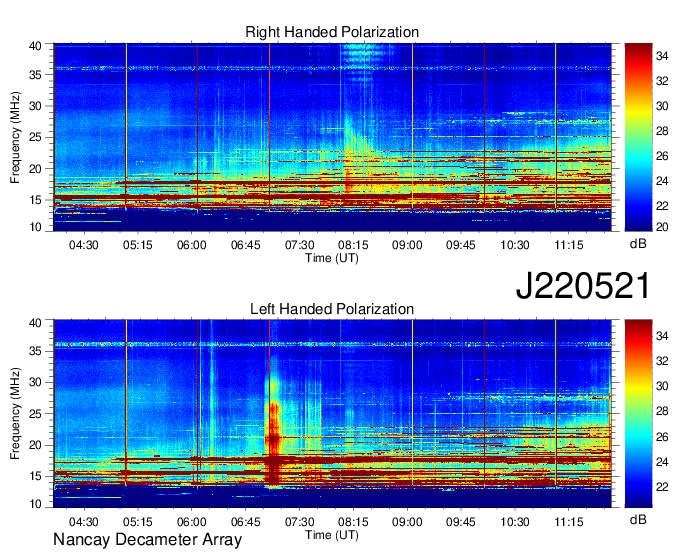Click the 06:45 time tick of the right-handed plot

pos(245,245)
